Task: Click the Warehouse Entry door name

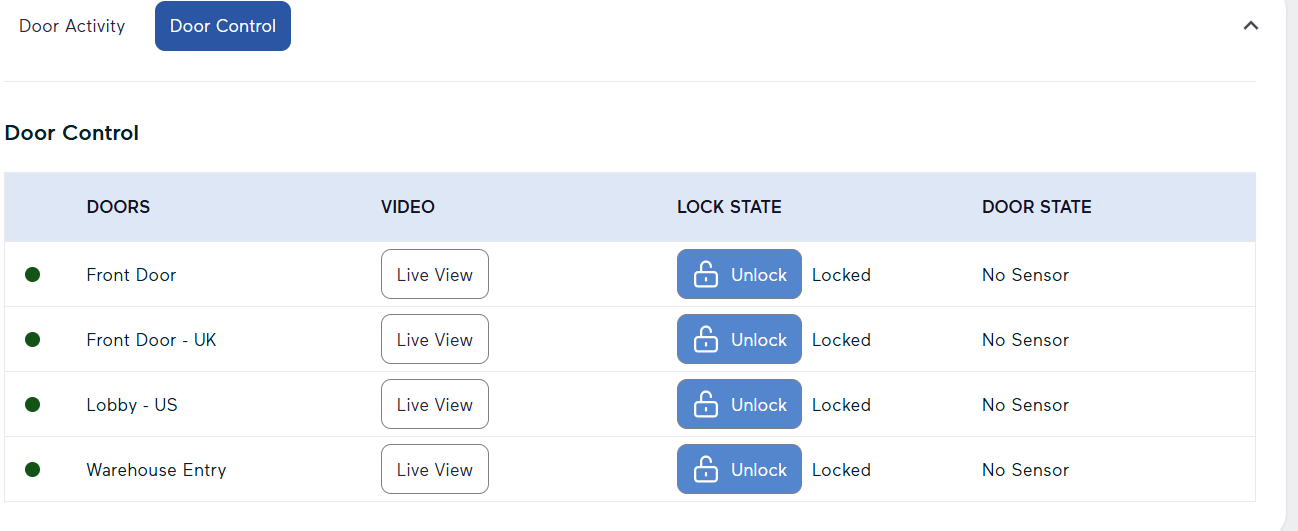Action: pos(156,469)
